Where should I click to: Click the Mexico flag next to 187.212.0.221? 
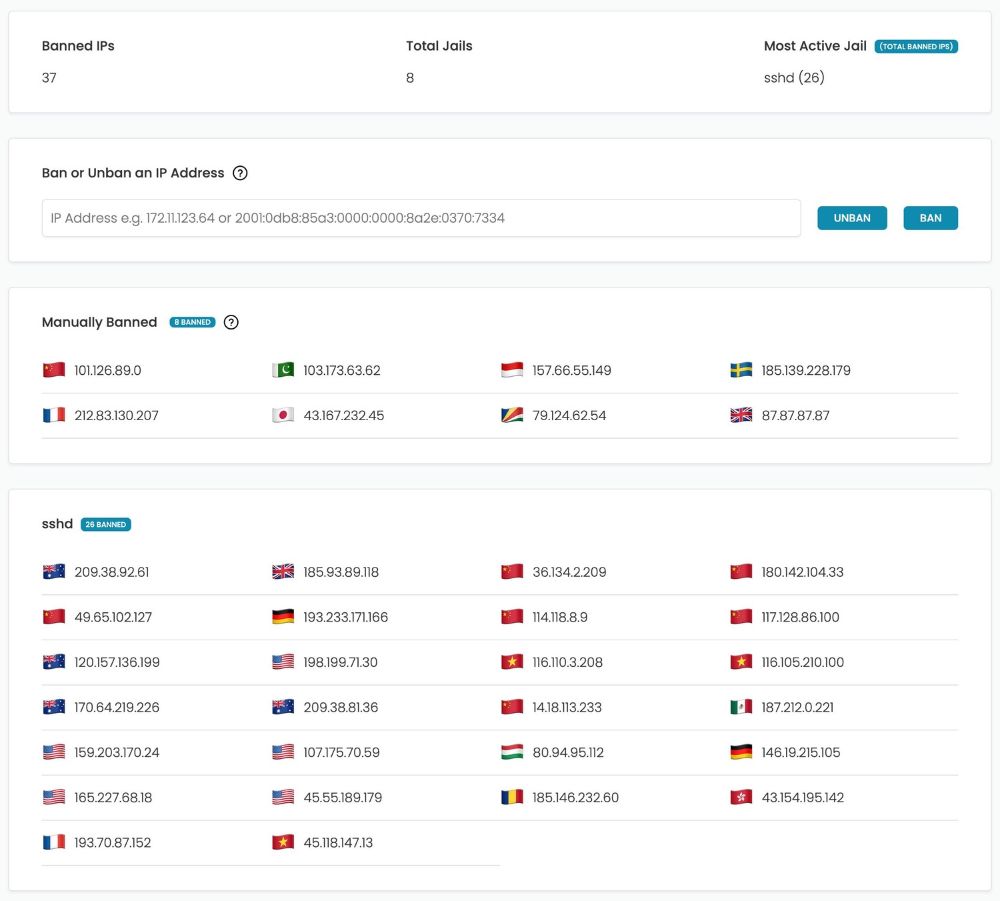tap(740, 707)
